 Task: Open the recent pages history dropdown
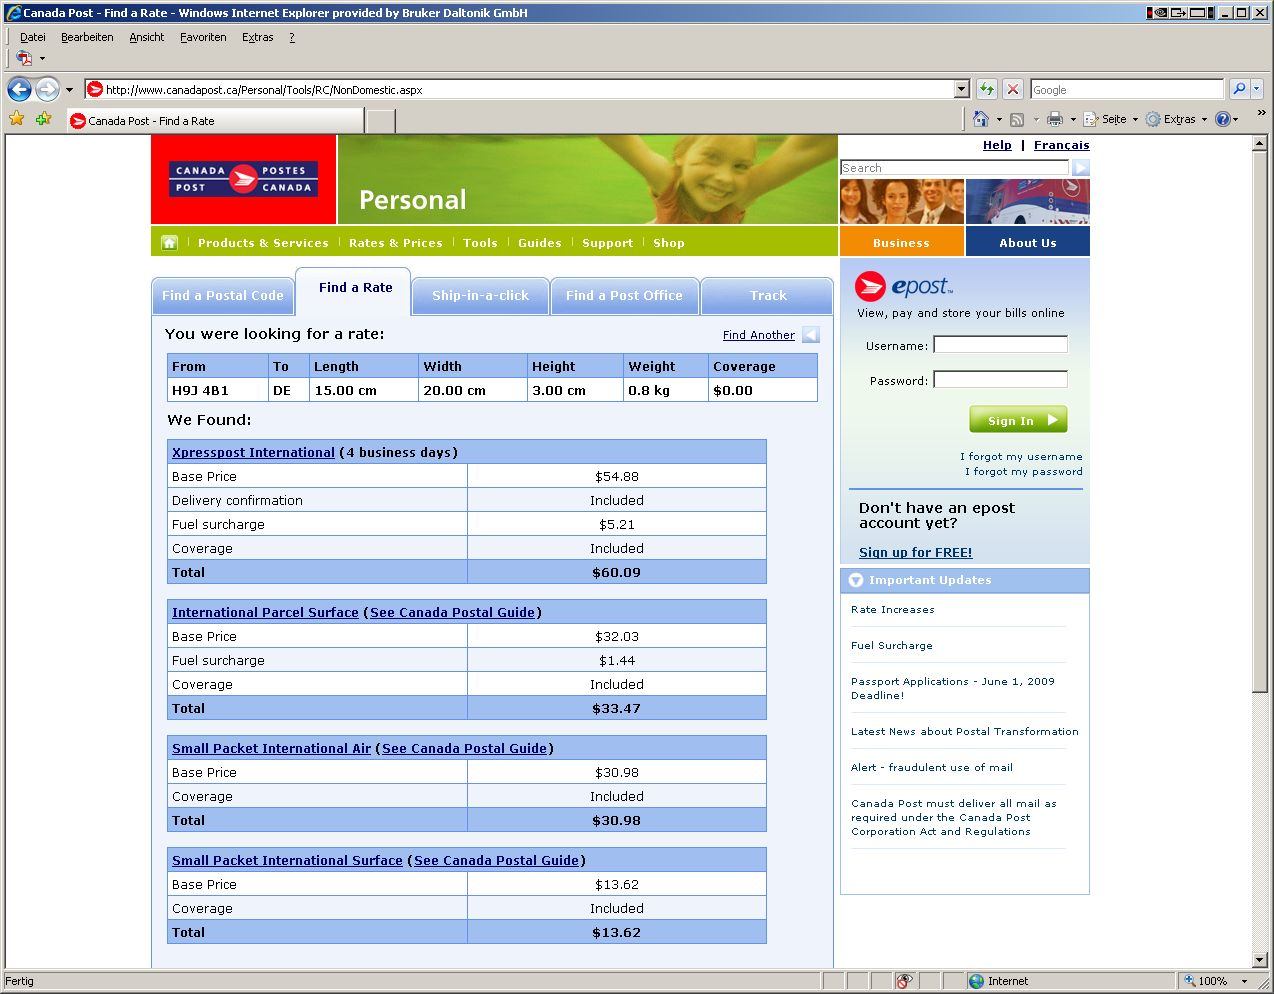[x=69, y=89]
